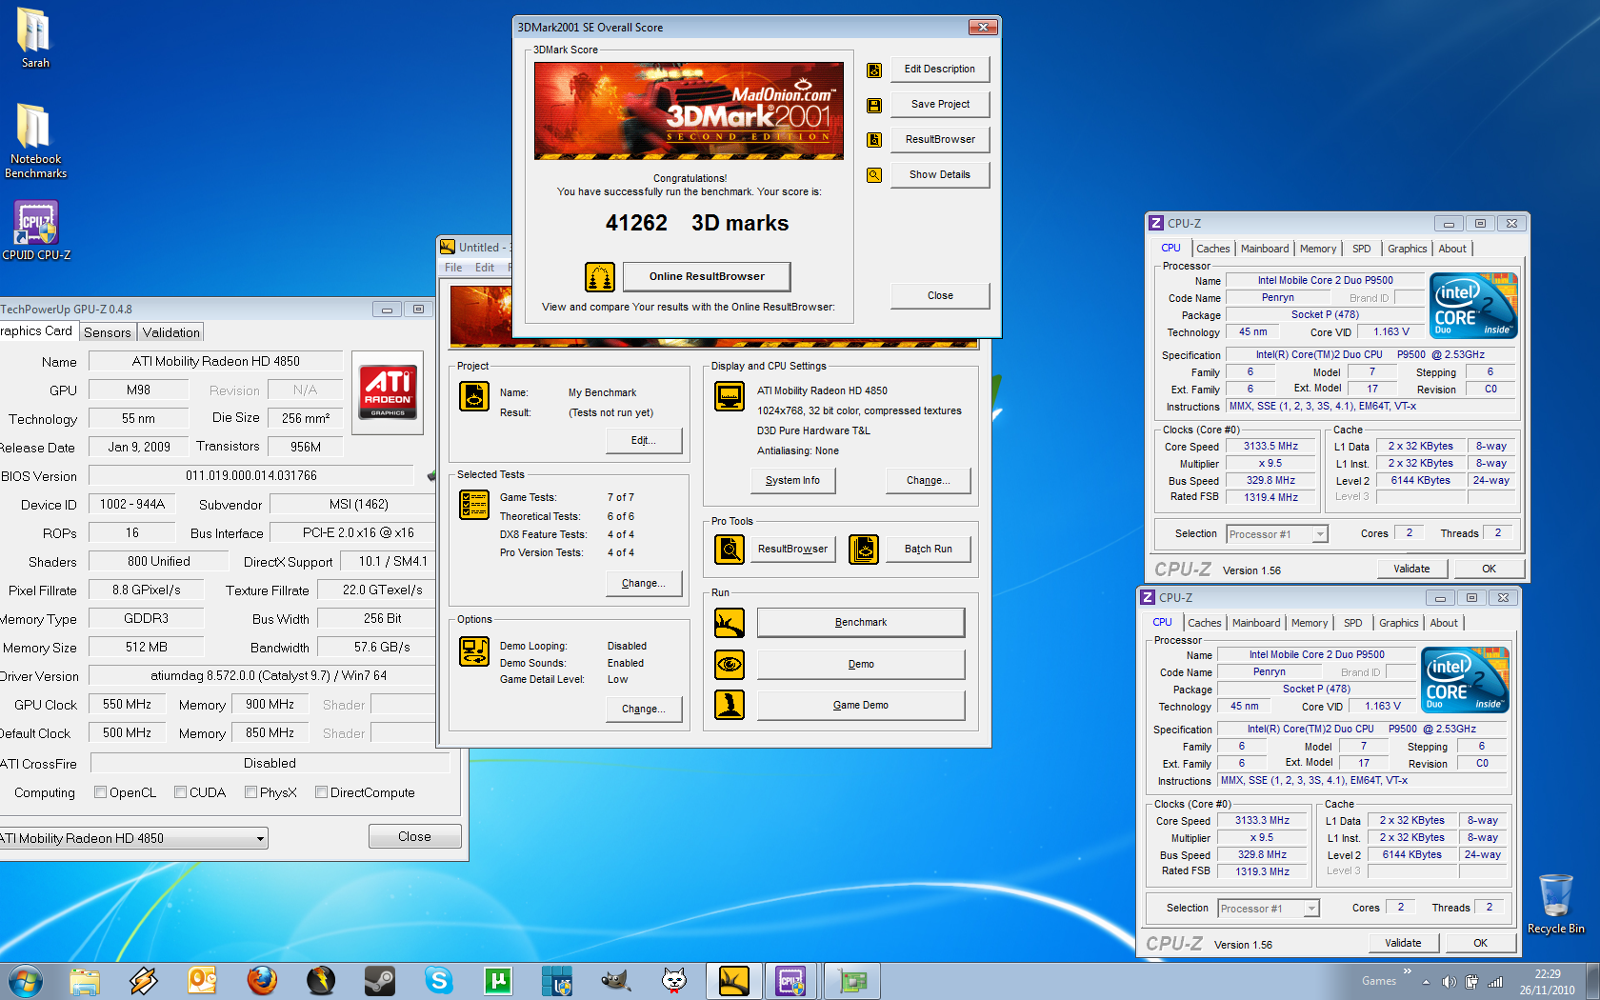Viewport: 1600px width, 1000px height.
Task: Open uTorrent from the taskbar
Action: (497, 981)
